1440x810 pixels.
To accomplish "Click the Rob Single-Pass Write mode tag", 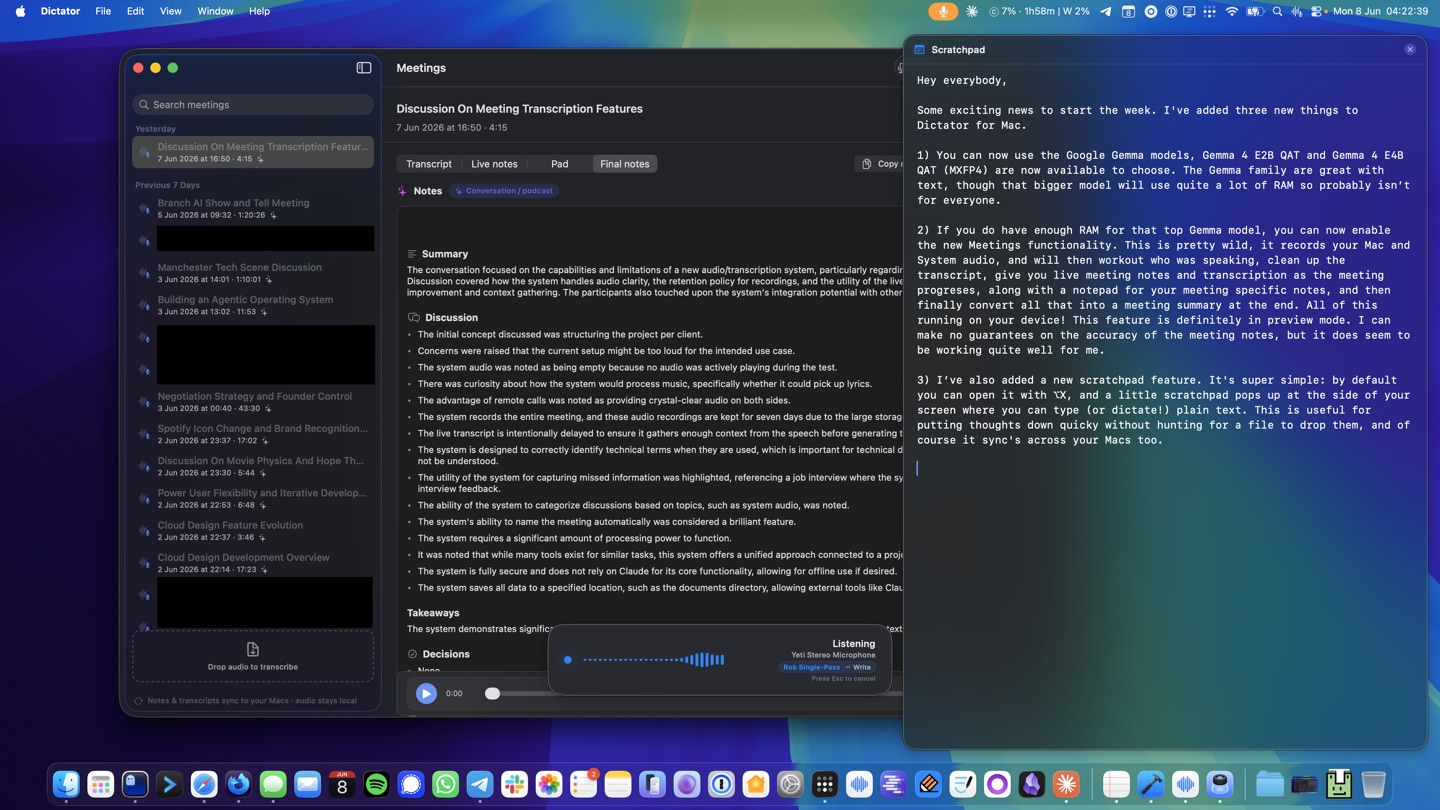I will 827,667.
